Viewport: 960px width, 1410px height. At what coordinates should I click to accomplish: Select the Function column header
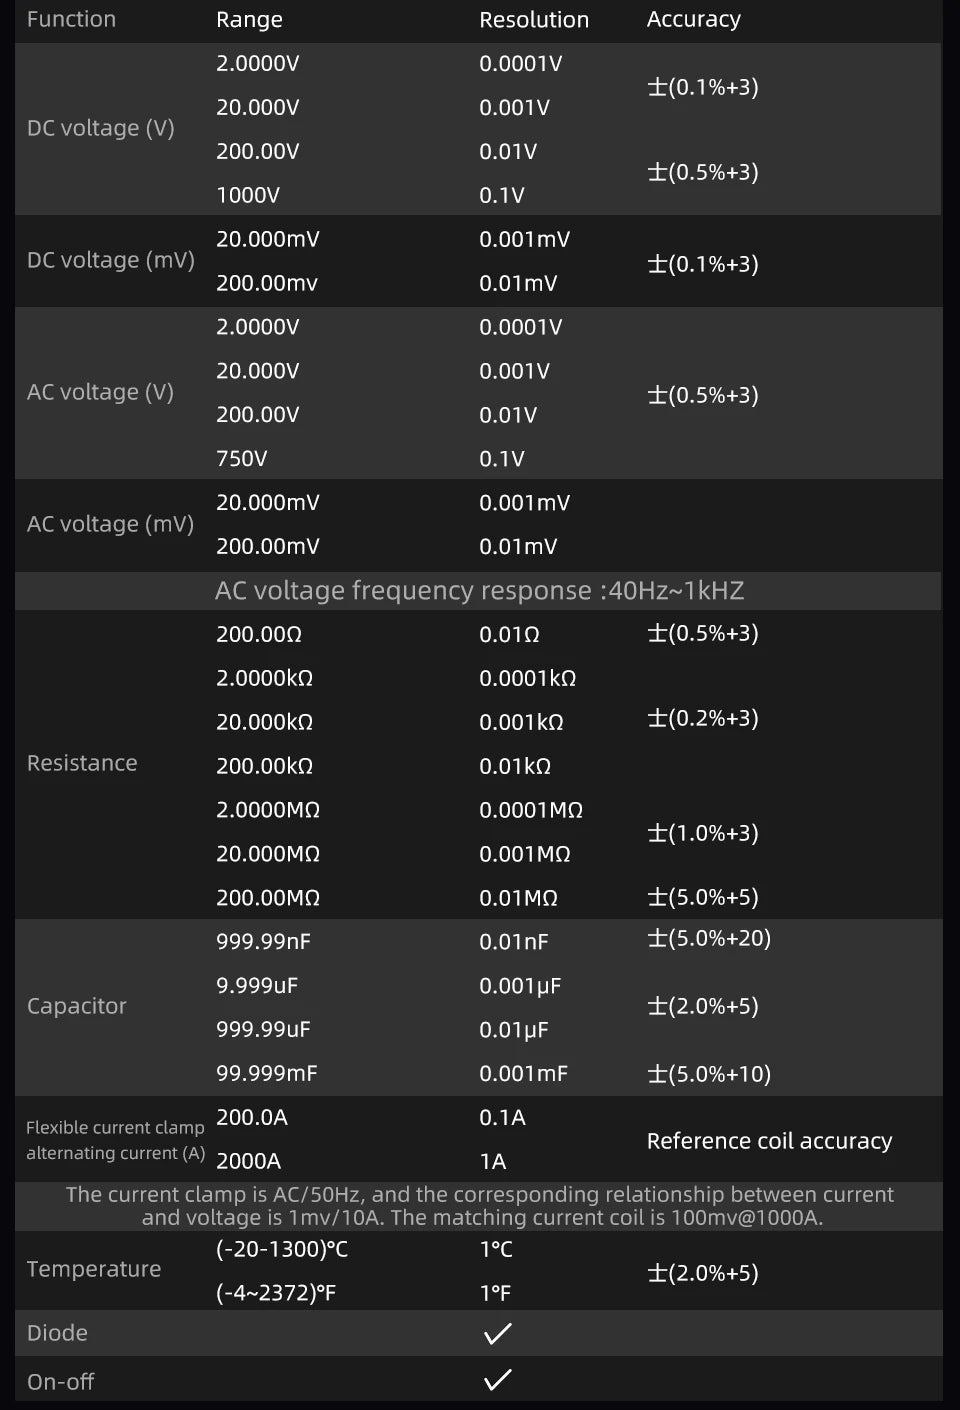coord(71,19)
